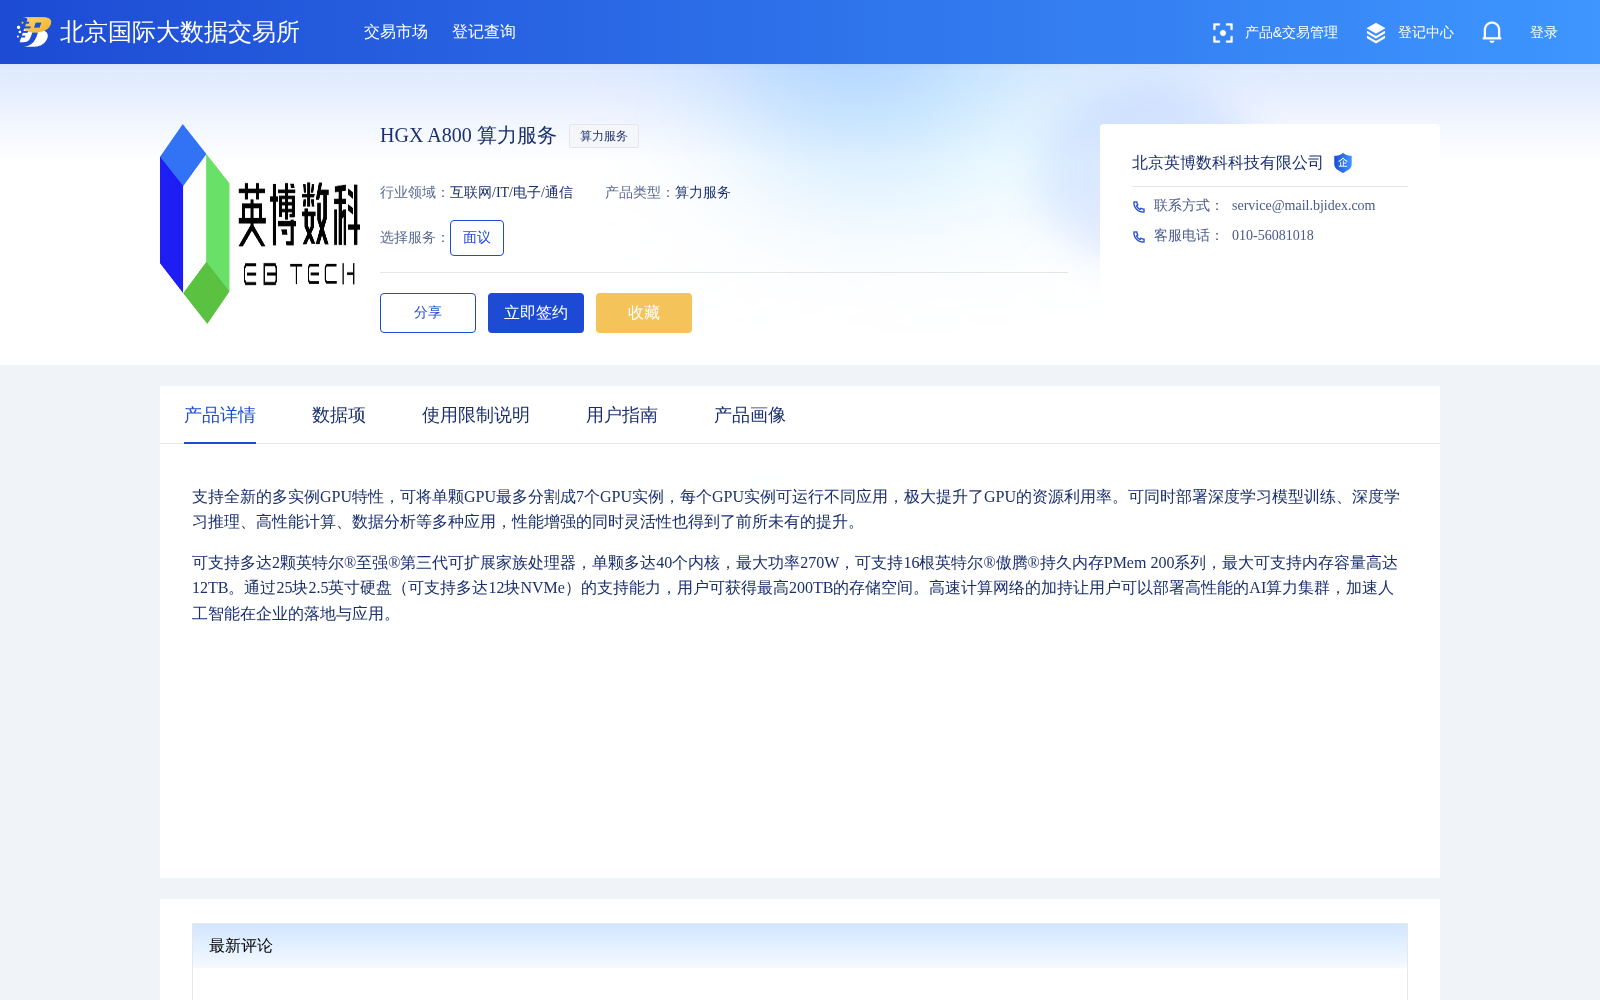Click 产品类型 value 算力服务

click(x=703, y=193)
